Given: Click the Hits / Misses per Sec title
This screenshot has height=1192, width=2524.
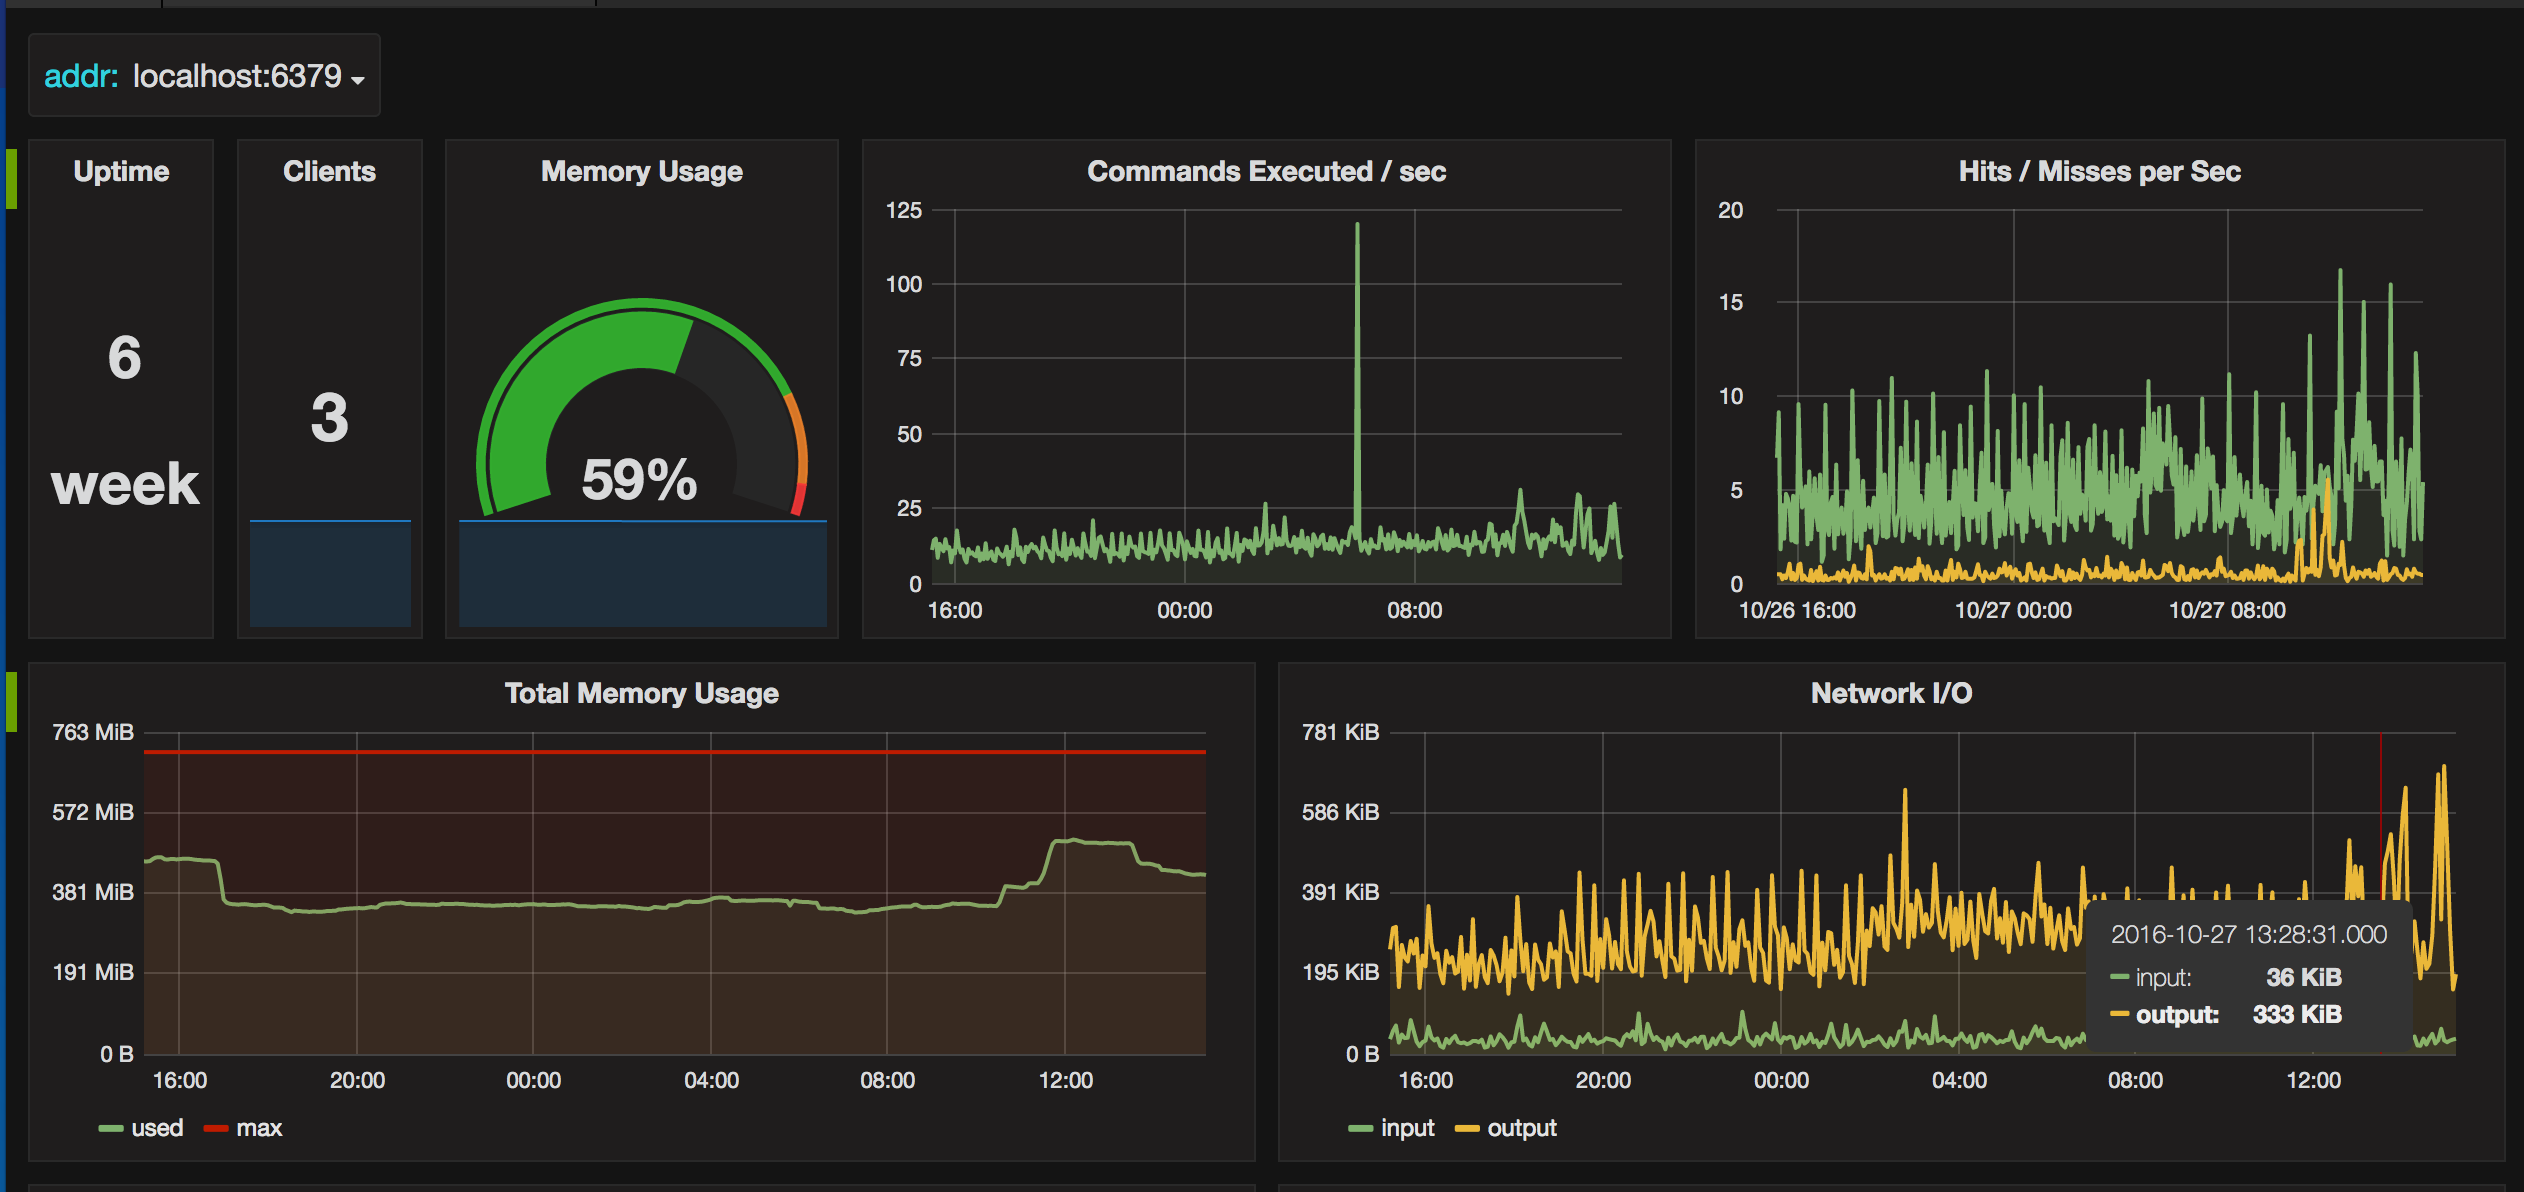Looking at the screenshot, I should pyautogui.click(x=2099, y=172).
